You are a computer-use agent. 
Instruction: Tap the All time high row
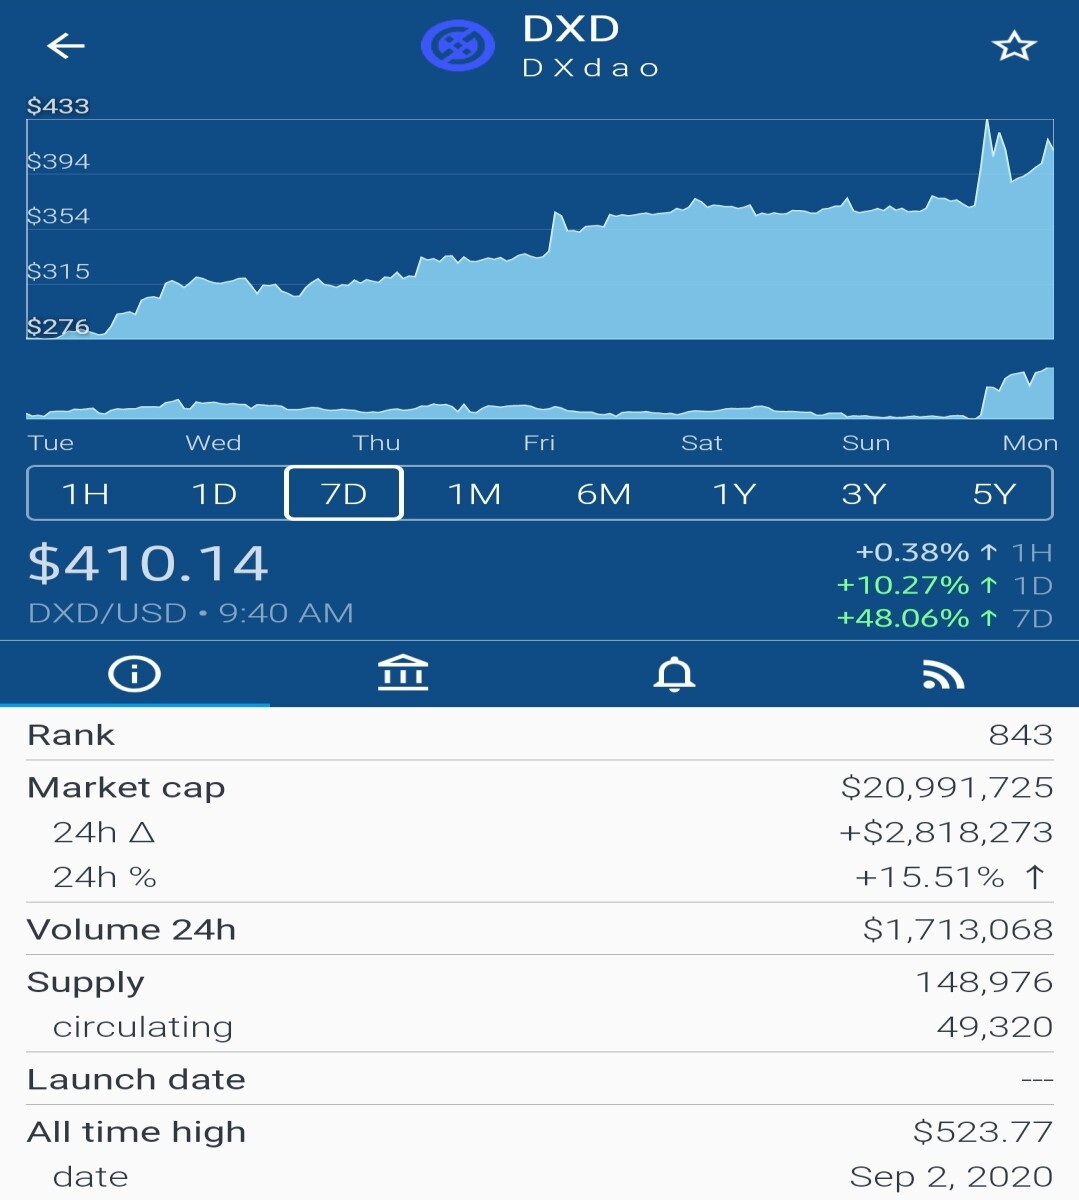[x=540, y=1131]
